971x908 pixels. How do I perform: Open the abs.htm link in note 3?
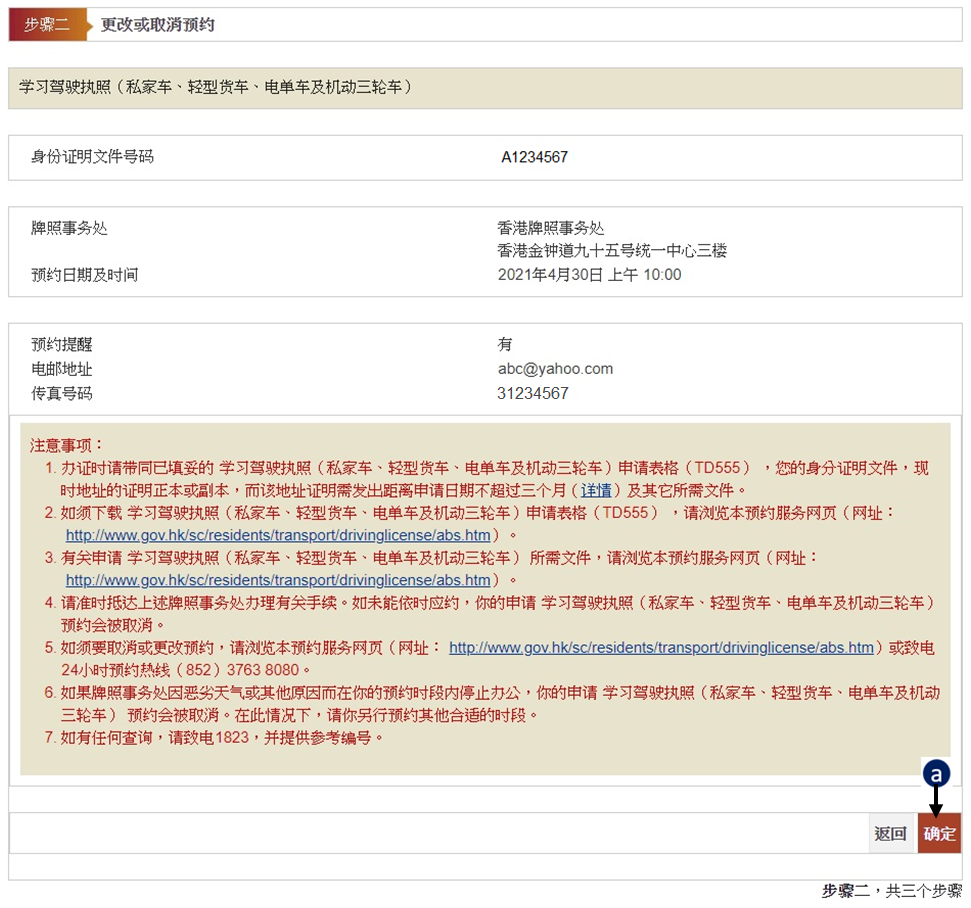278,580
